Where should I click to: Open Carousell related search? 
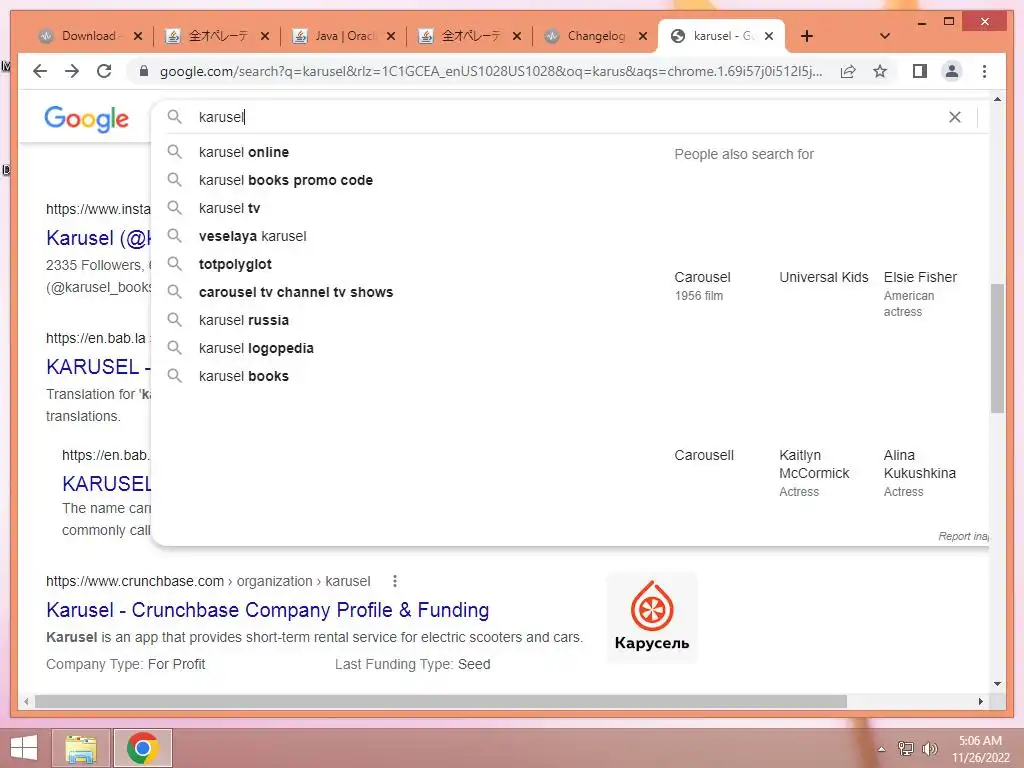pos(704,455)
